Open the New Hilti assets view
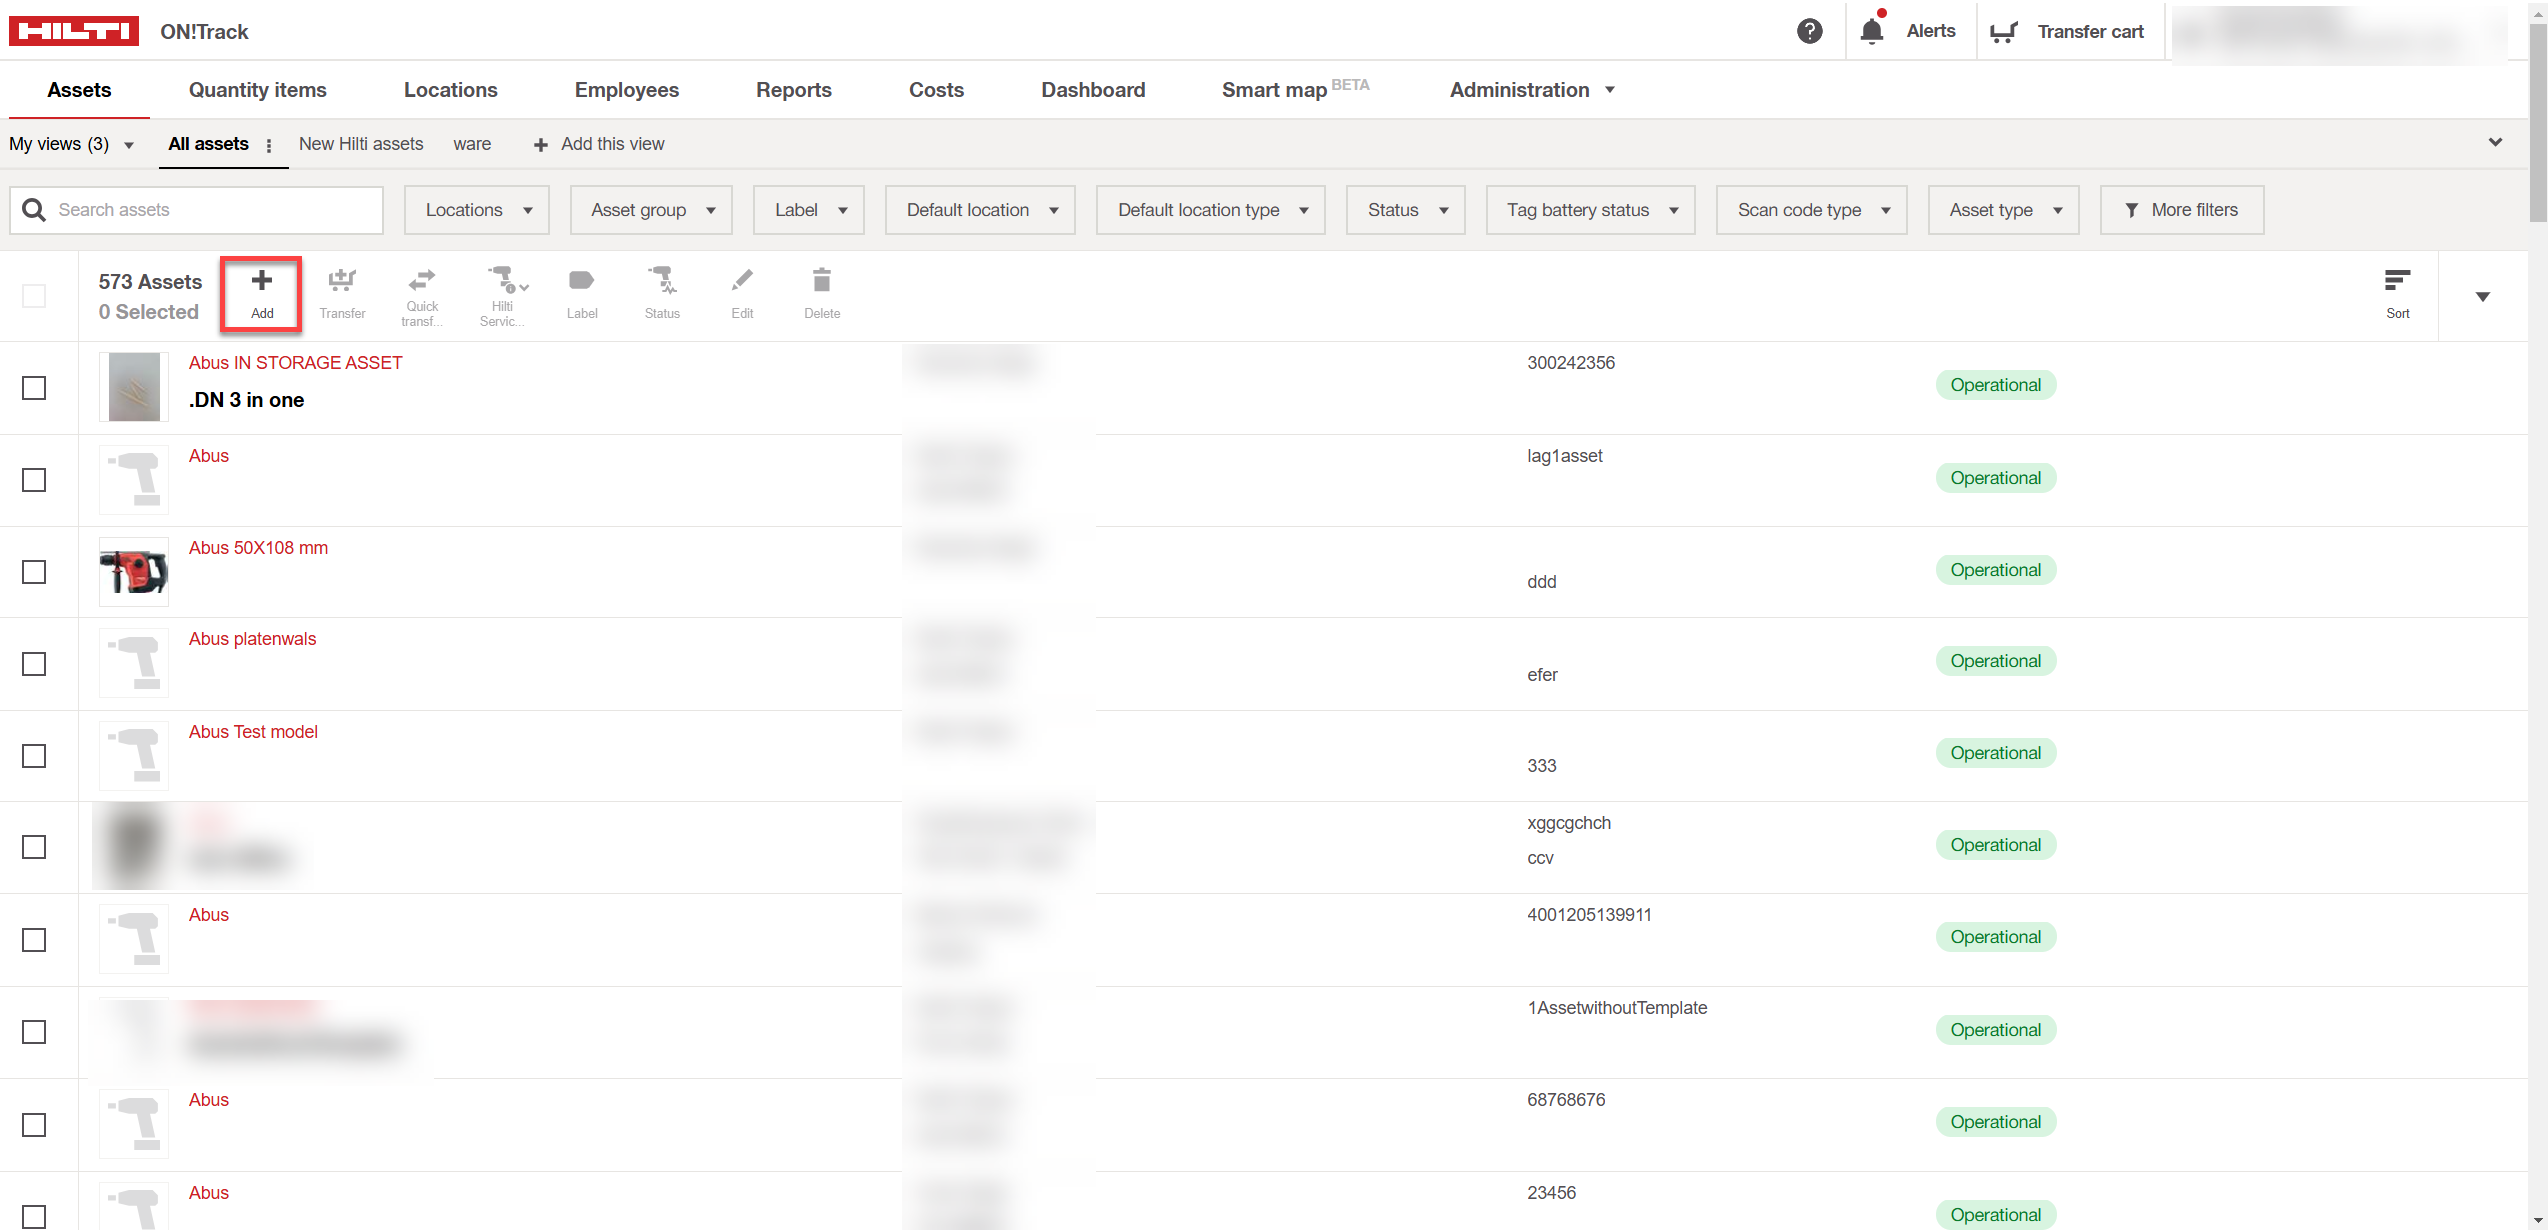2548x1230 pixels. (361, 144)
